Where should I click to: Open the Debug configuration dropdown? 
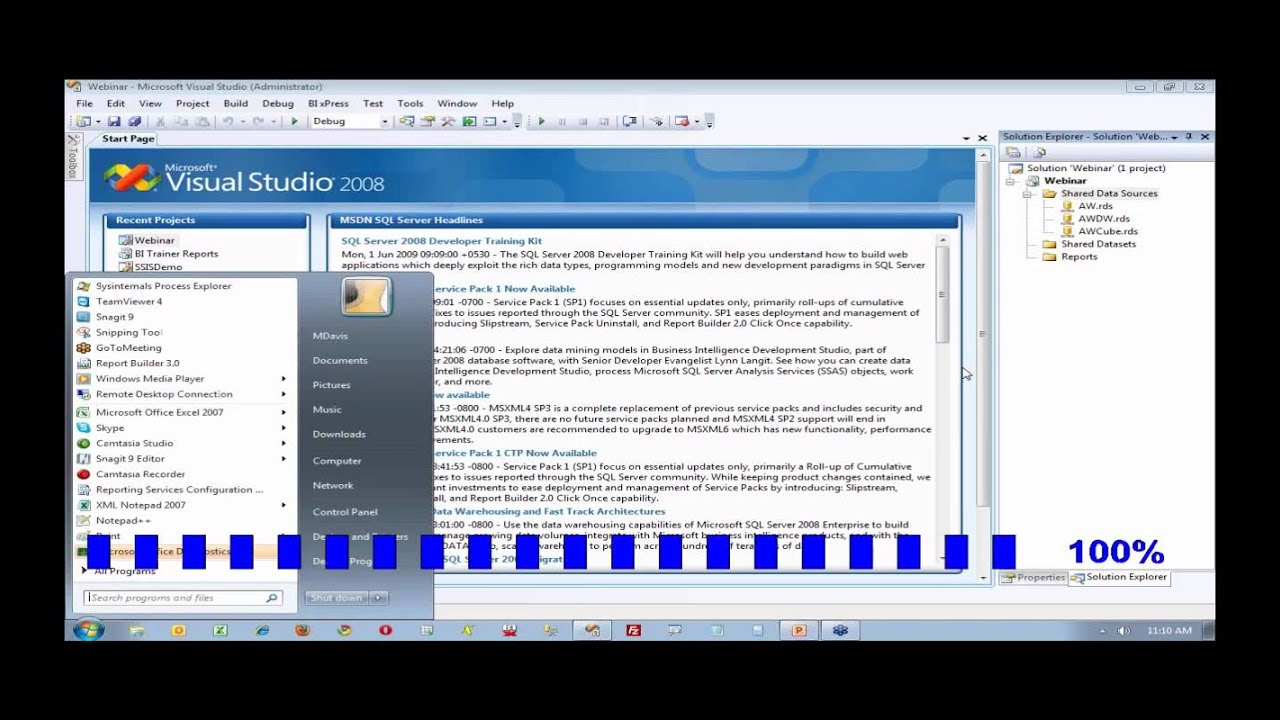point(384,121)
